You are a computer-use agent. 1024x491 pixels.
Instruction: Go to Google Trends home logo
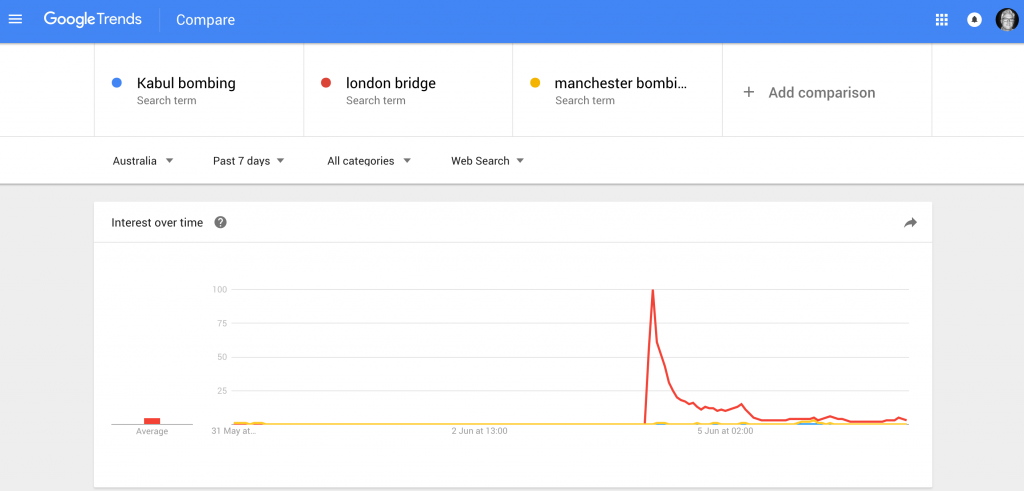[92, 19]
